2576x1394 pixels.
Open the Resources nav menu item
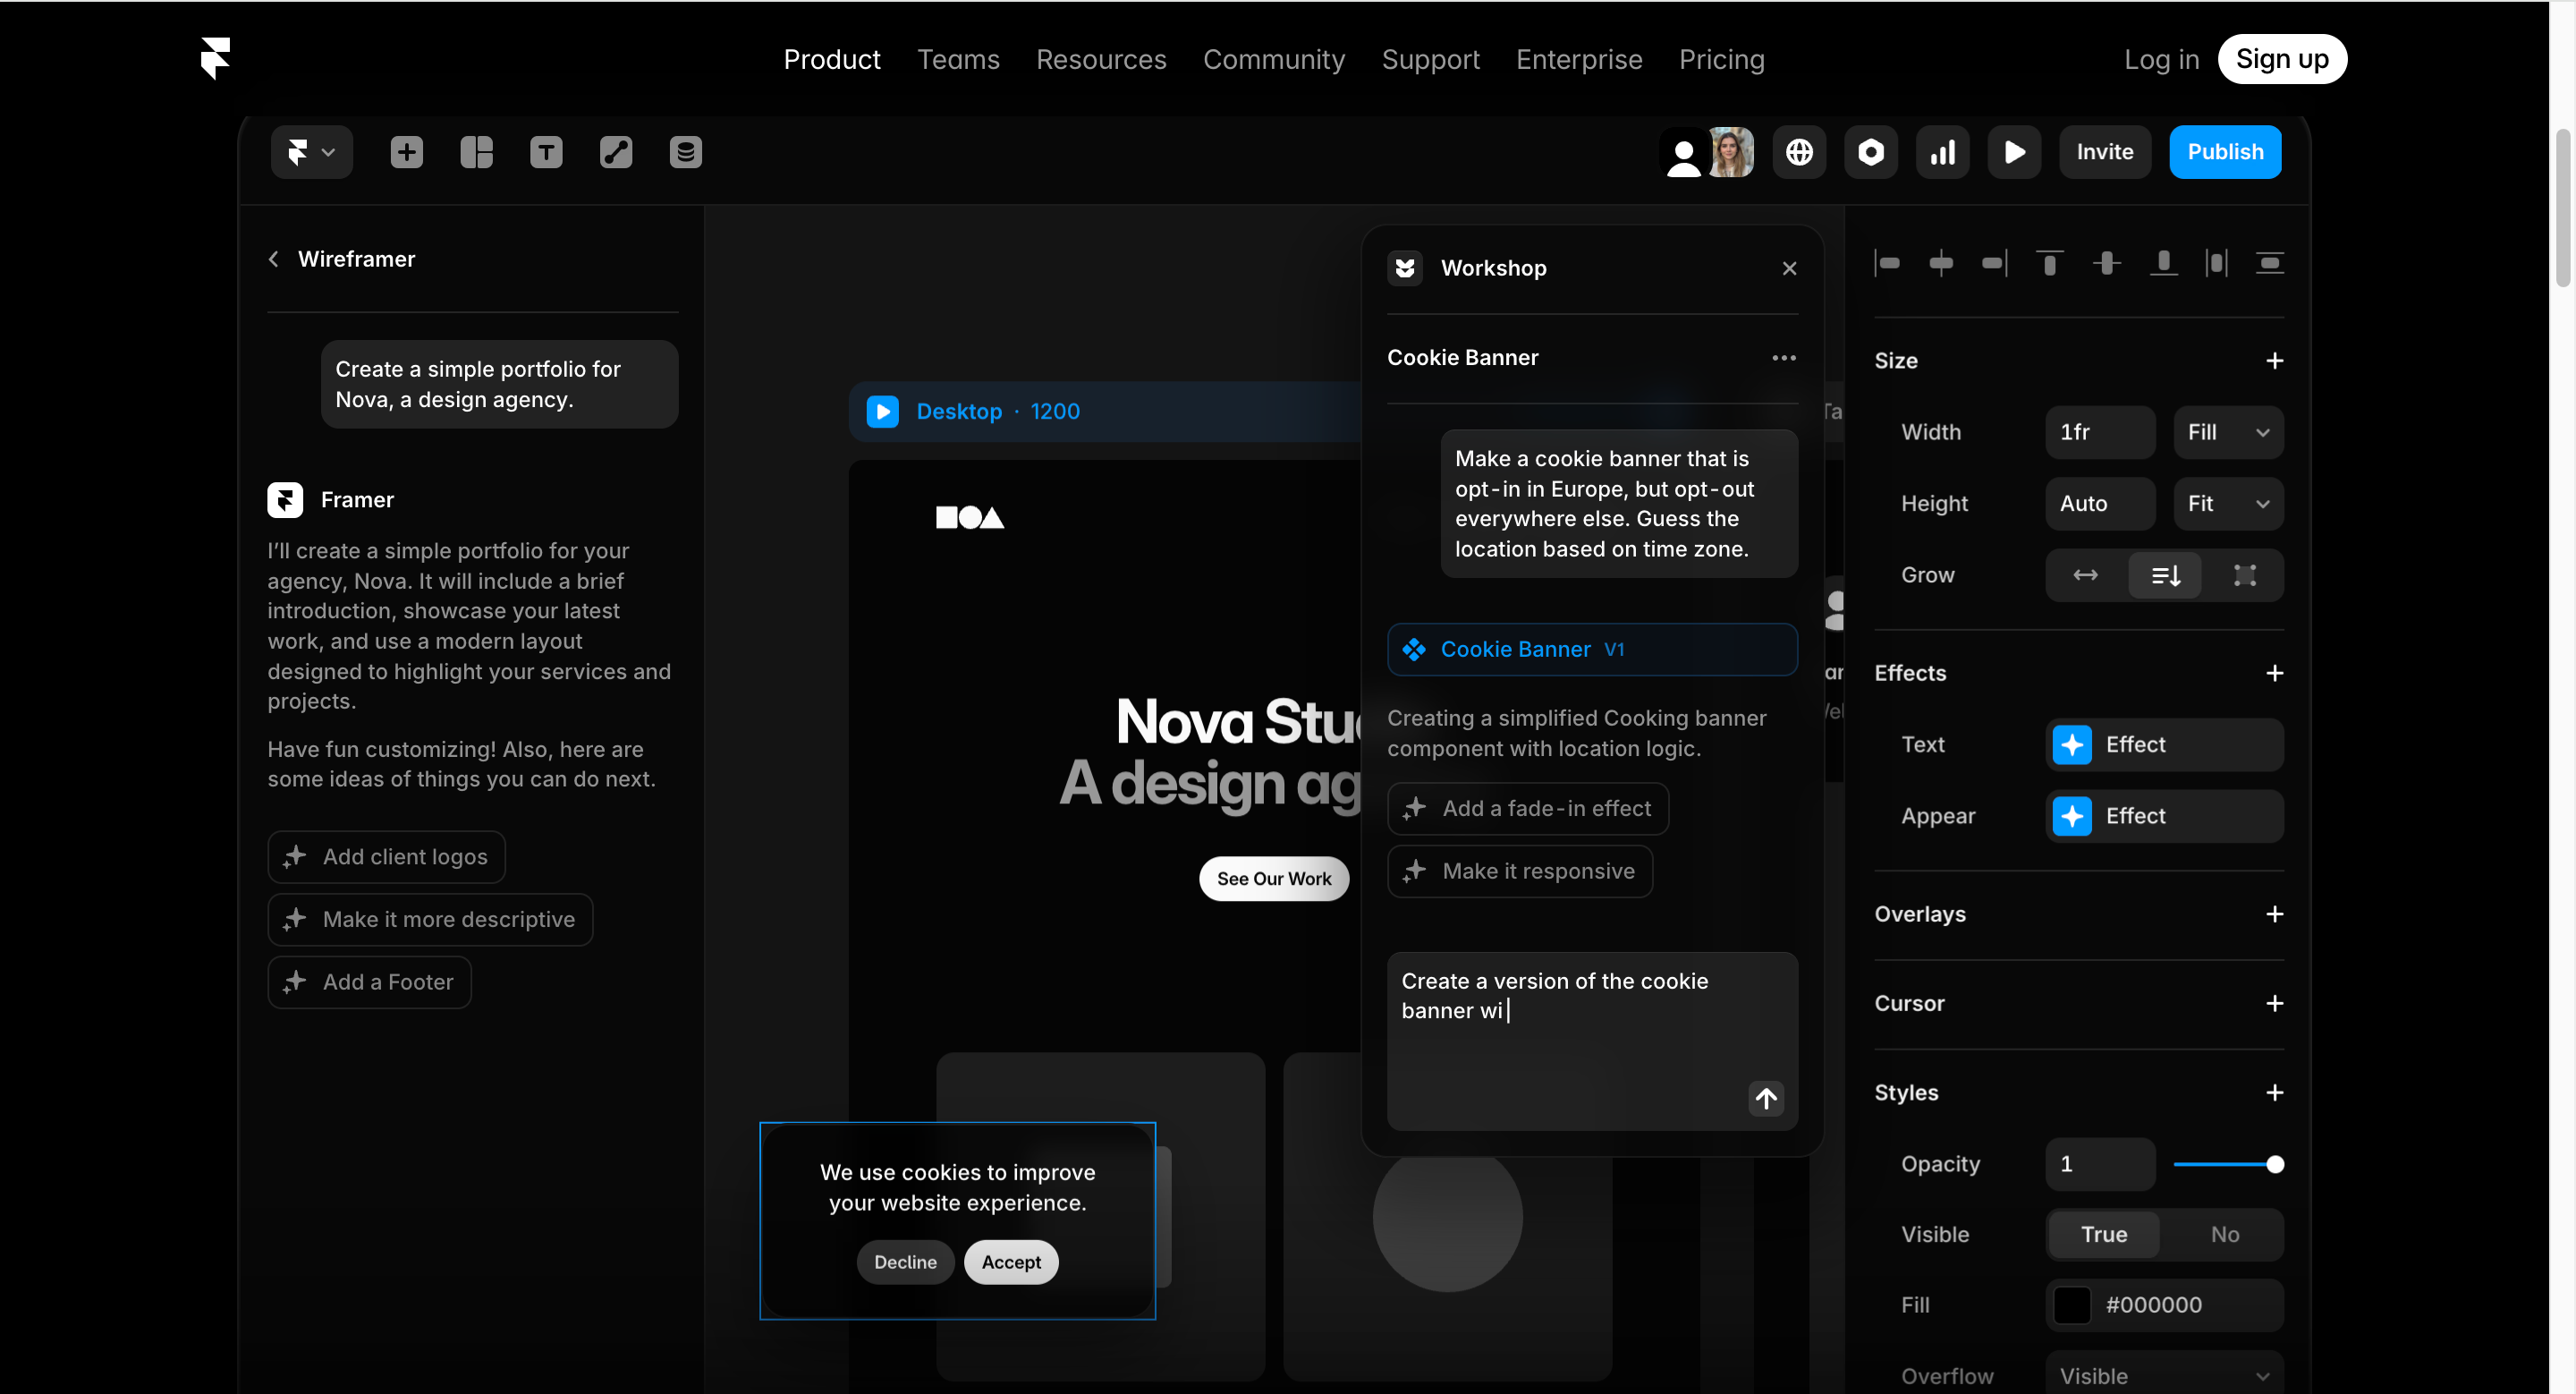(1101, 59)
